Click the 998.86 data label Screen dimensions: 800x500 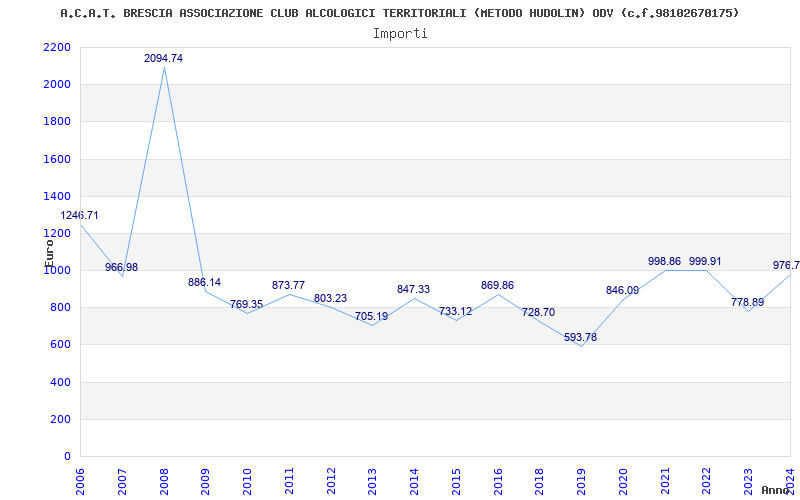pyautogui.click(x=664, y=261)
